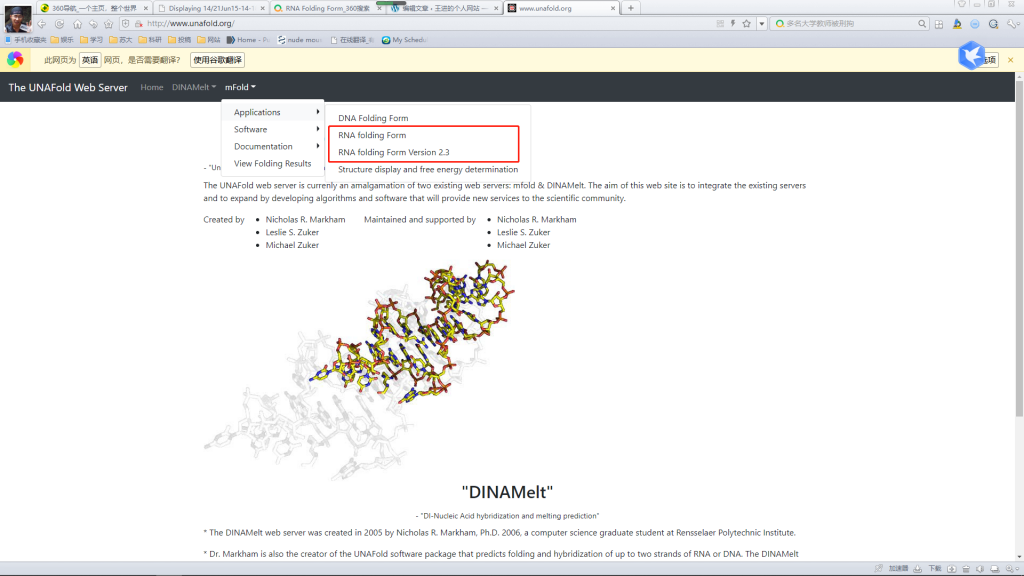This screenshot has height=576, width=1024.
Task: Select RNA folding Form menu entry
Action: pyautogui.click(x=372, y=135)
